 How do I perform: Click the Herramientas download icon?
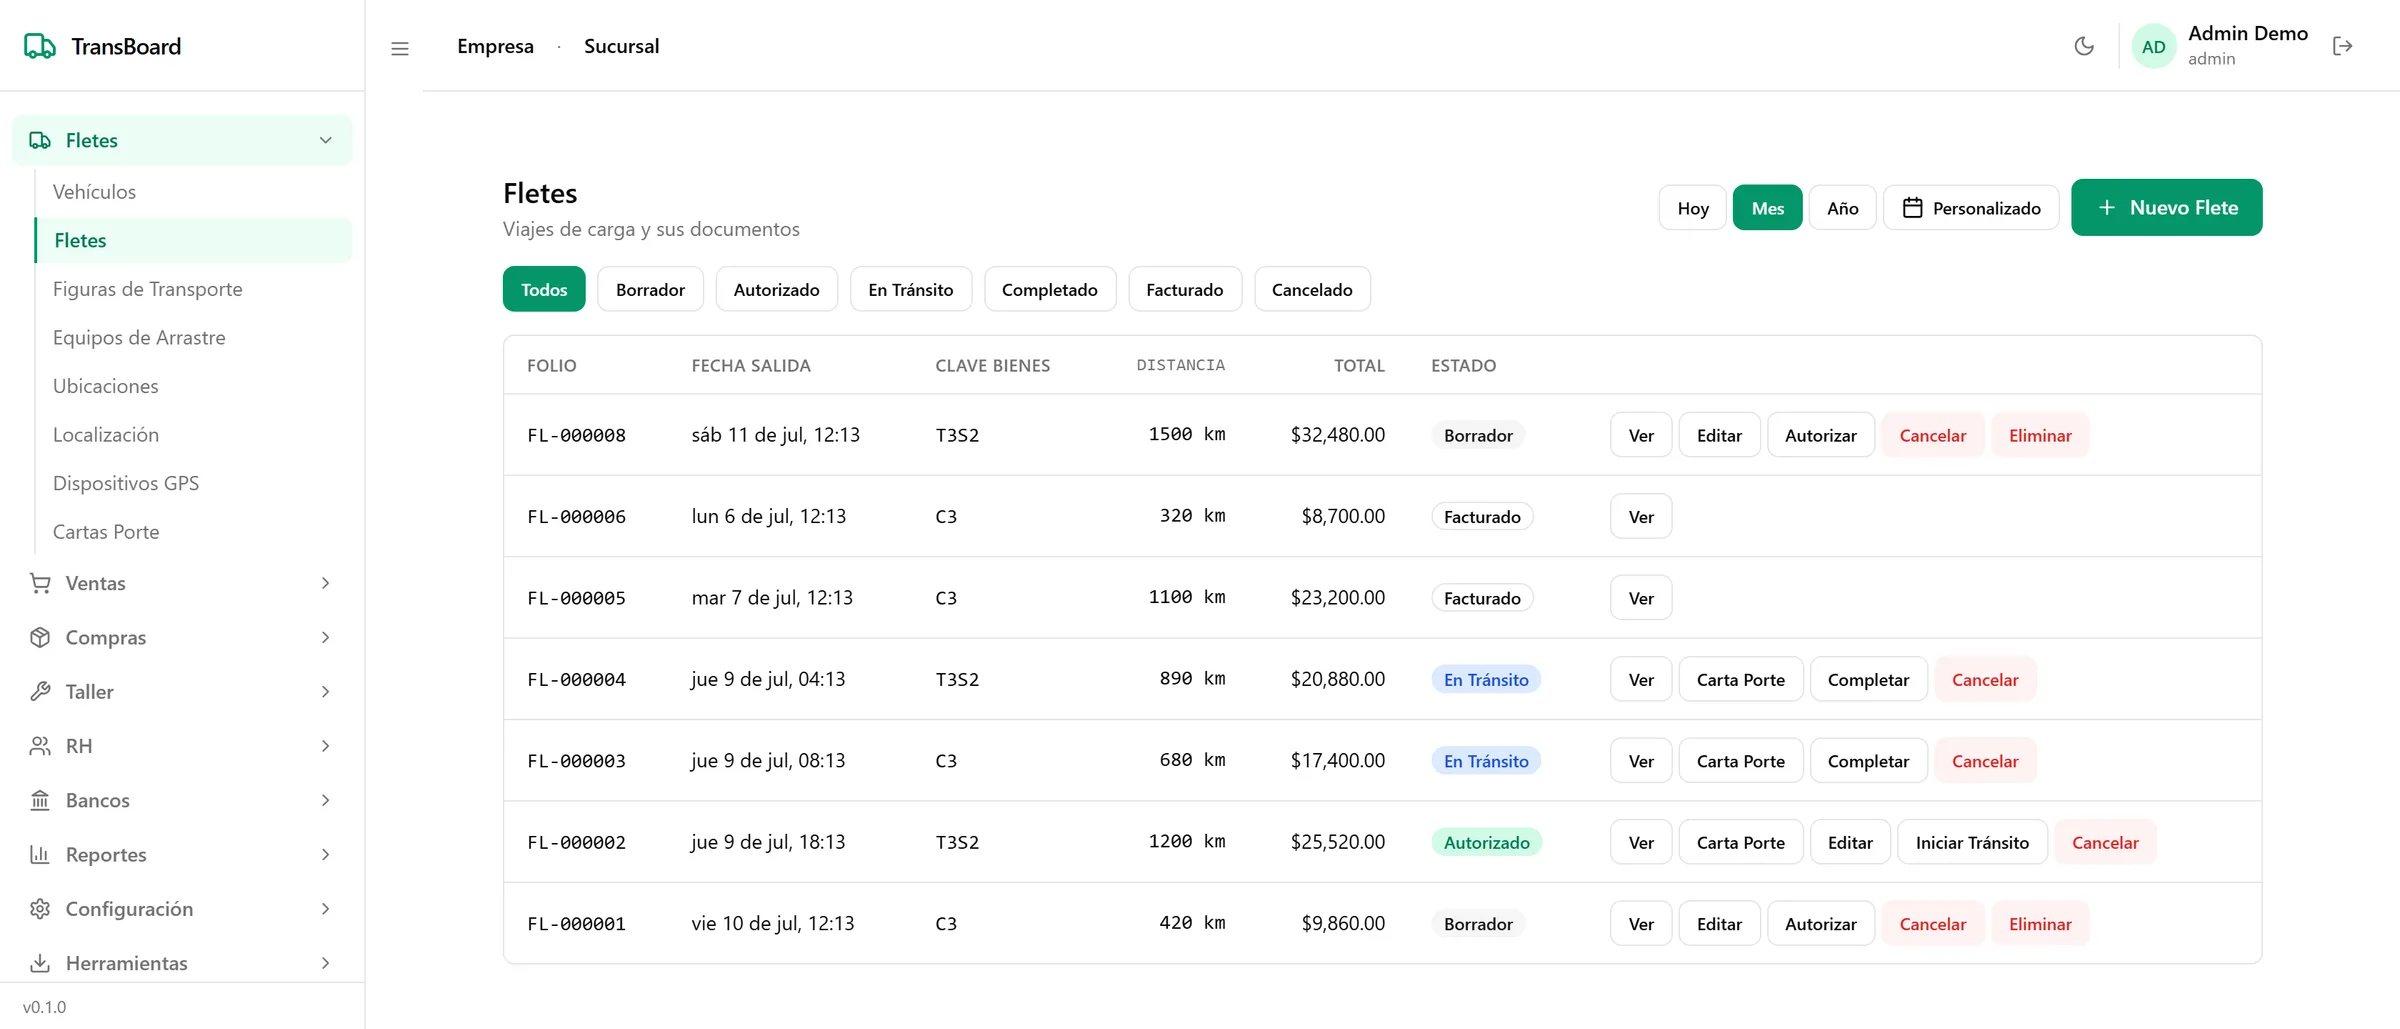tap(40, 963)
